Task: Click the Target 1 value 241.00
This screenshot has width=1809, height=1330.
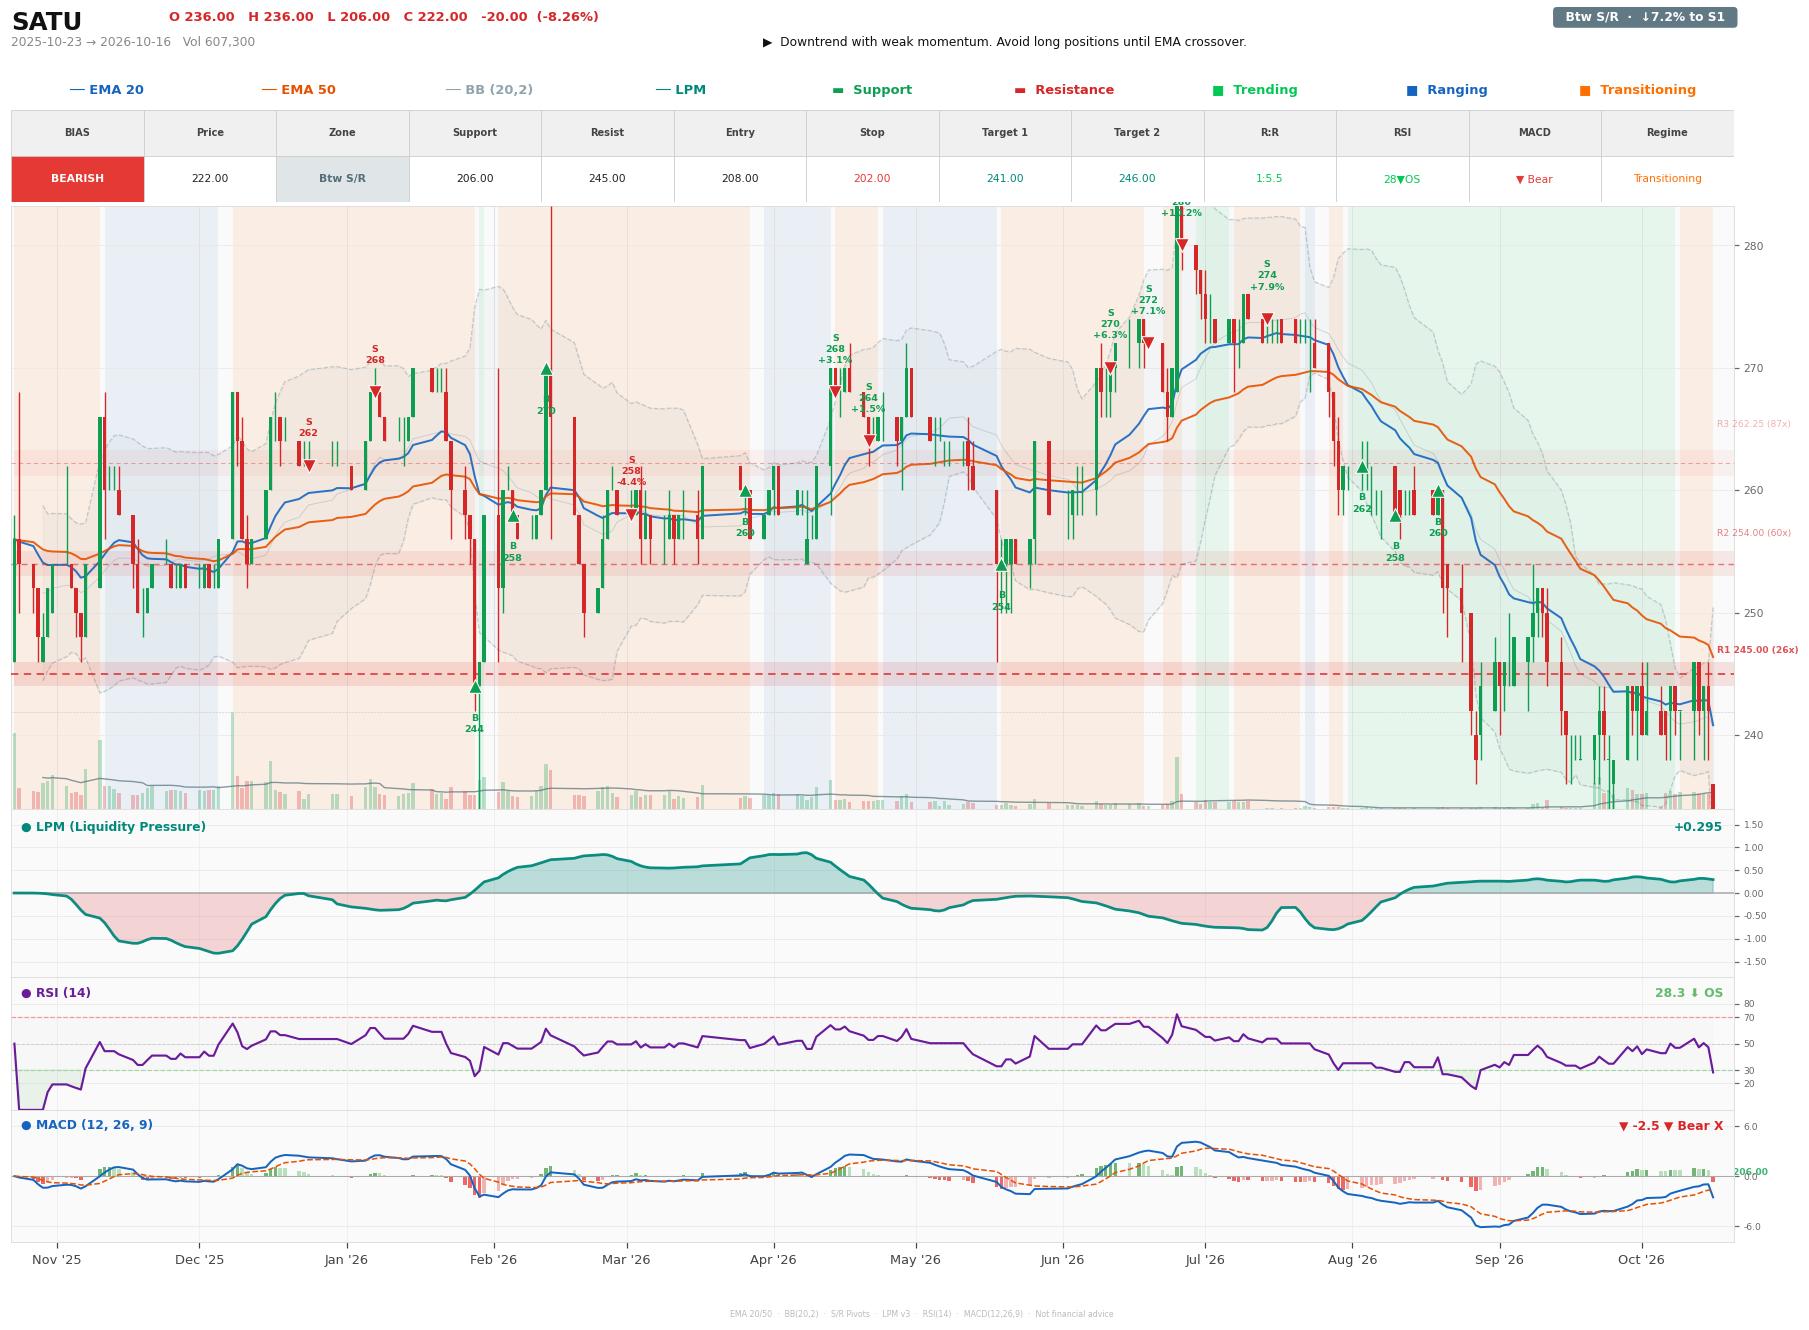Action: click(1005, 179)
